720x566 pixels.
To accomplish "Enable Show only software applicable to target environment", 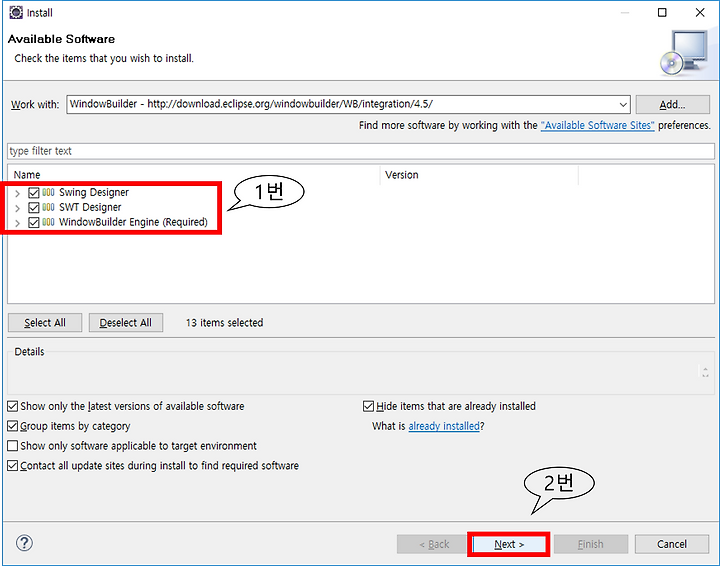I will coord(13,446).
